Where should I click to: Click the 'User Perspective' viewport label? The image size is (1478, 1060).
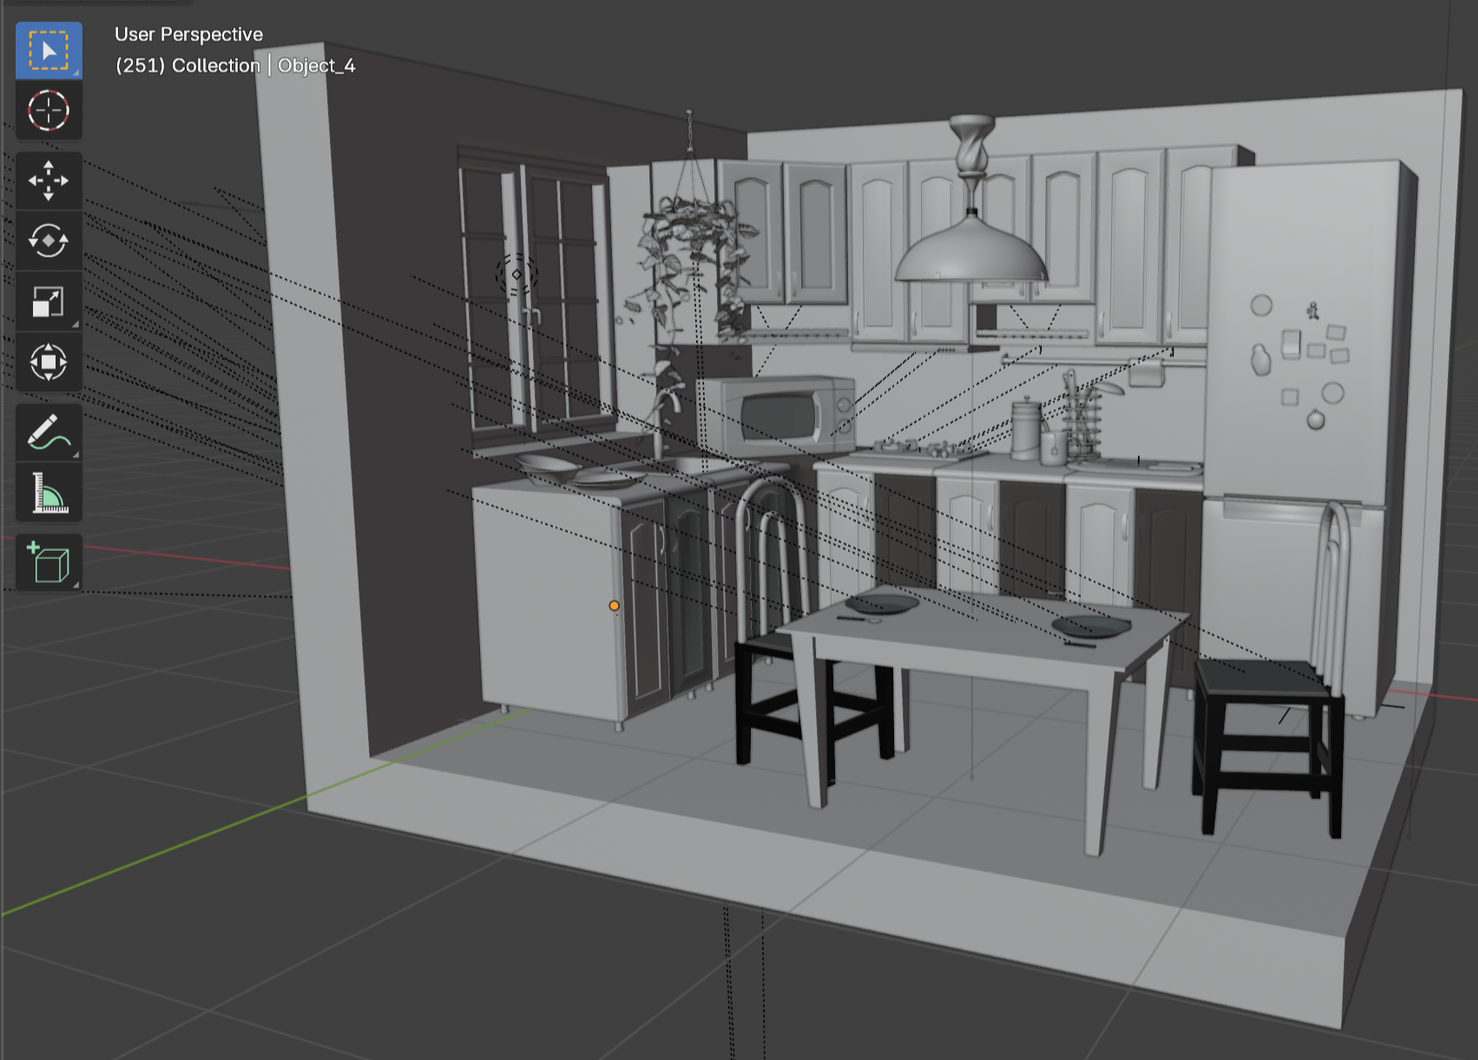point(189,34)
